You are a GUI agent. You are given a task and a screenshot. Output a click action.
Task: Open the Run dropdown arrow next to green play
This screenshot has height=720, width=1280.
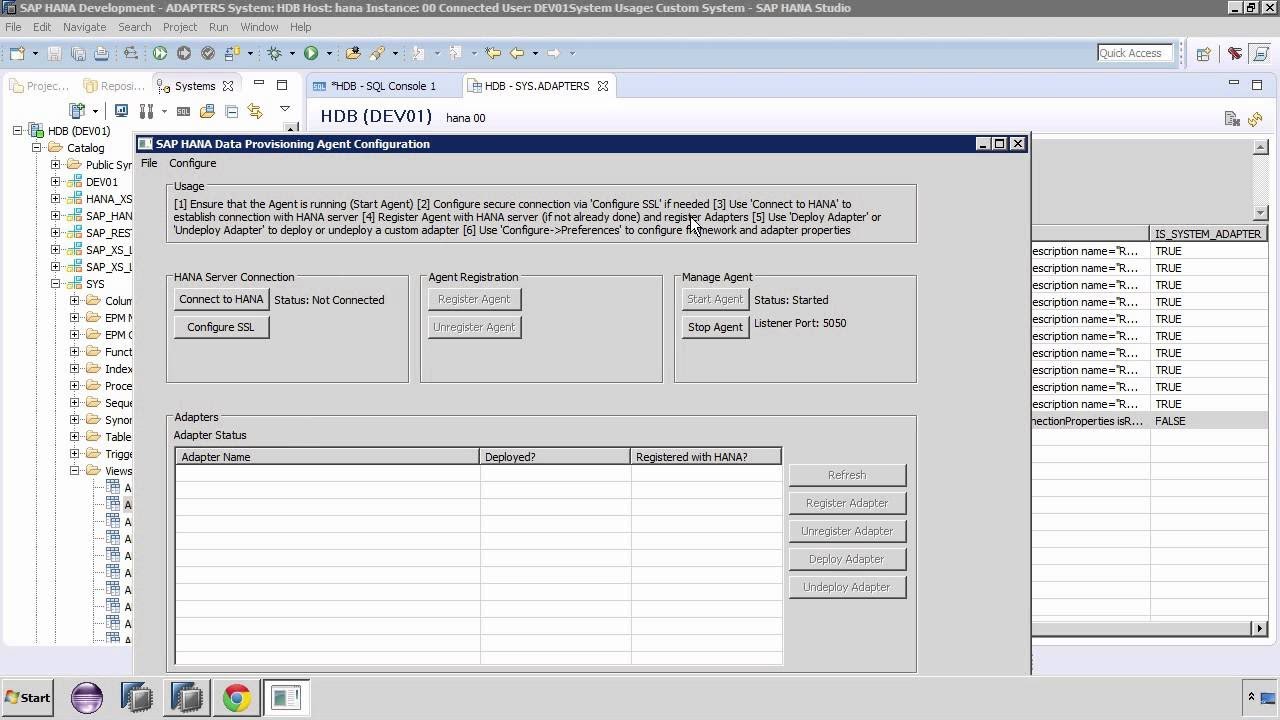point(329,53)
